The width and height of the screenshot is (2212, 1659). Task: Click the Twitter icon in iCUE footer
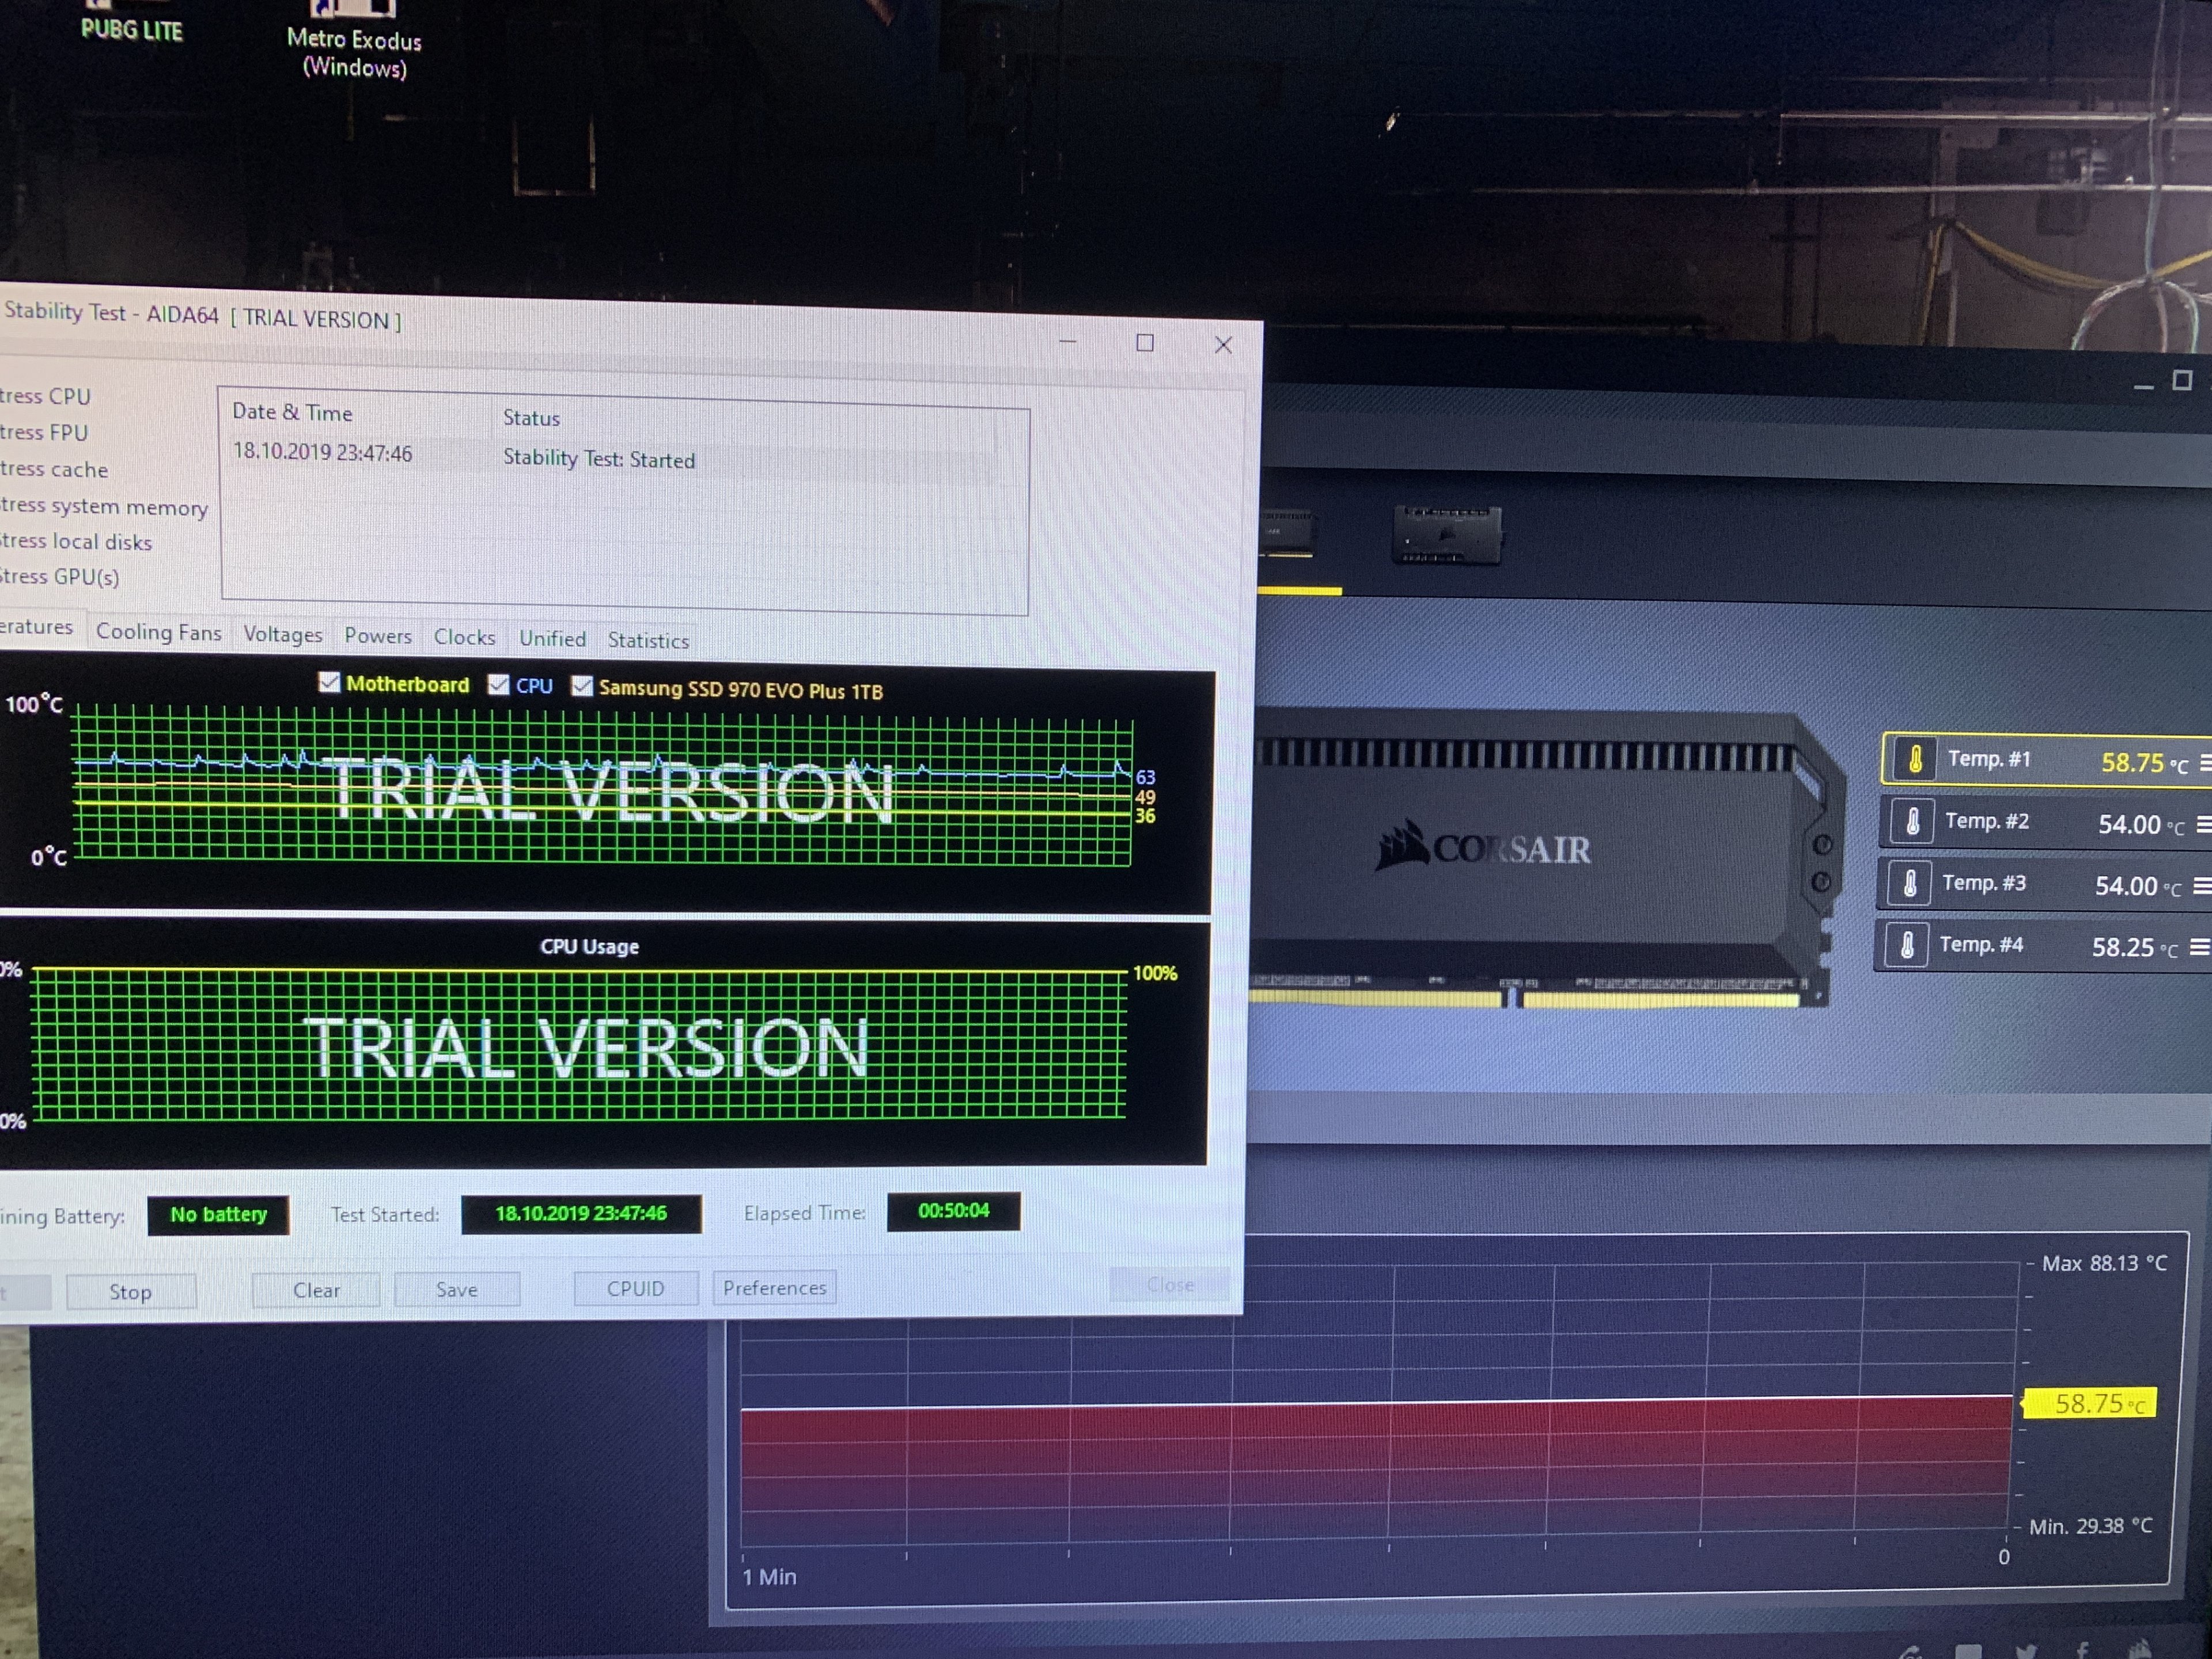(2026, 1651)
